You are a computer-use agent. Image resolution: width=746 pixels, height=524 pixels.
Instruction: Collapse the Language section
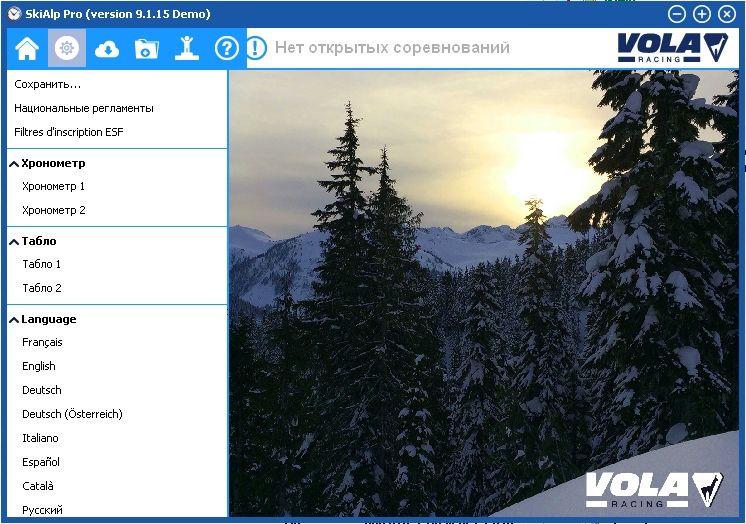(x=14, y=320)
